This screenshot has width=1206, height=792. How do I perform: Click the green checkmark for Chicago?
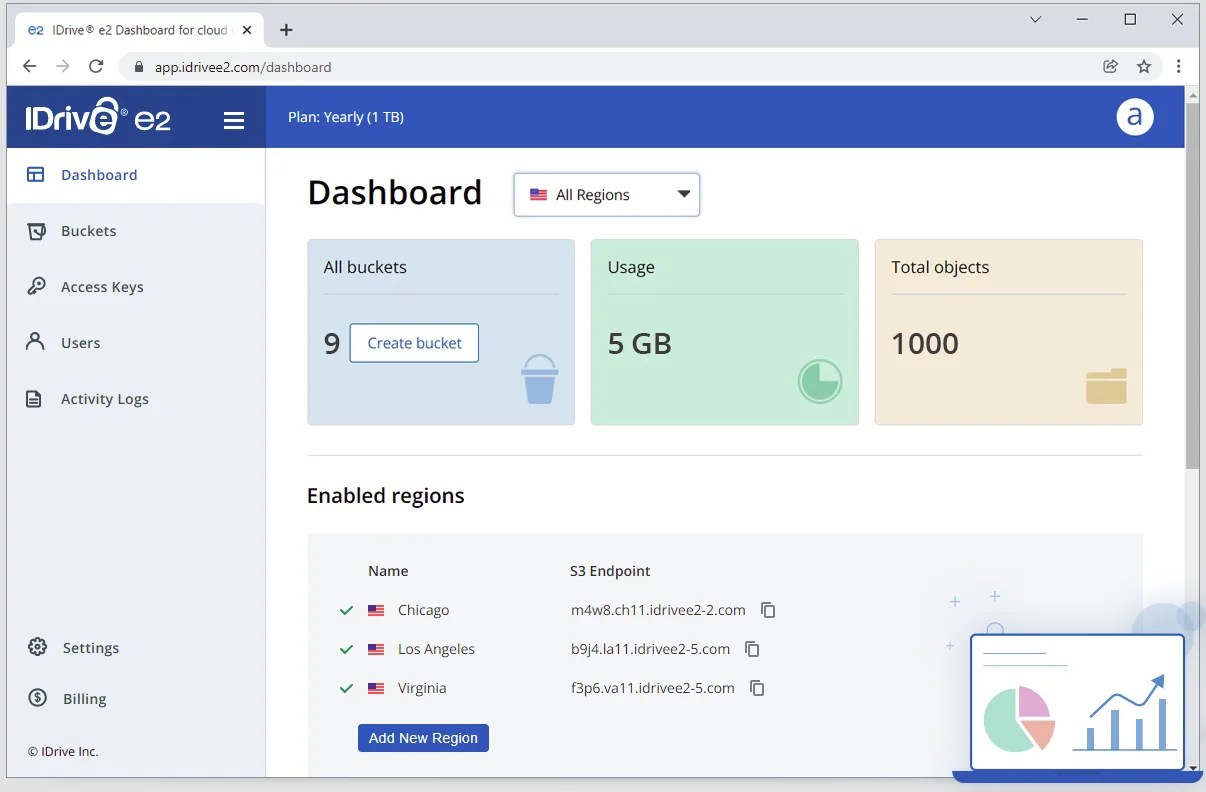tap(346, 610)
